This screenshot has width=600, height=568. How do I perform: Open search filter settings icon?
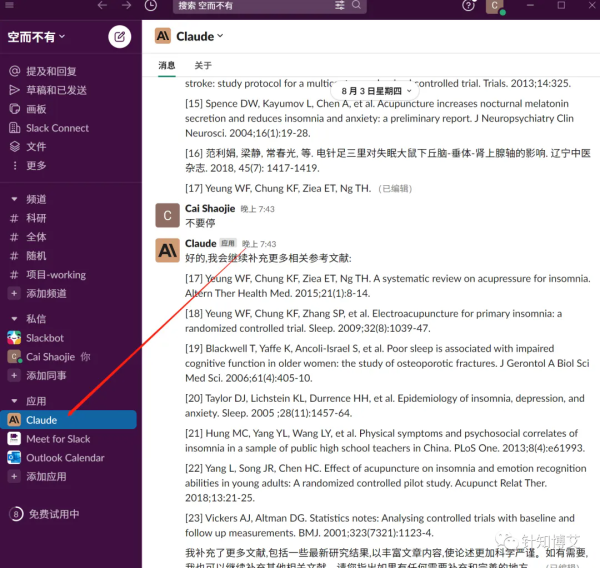pos(340,5)
